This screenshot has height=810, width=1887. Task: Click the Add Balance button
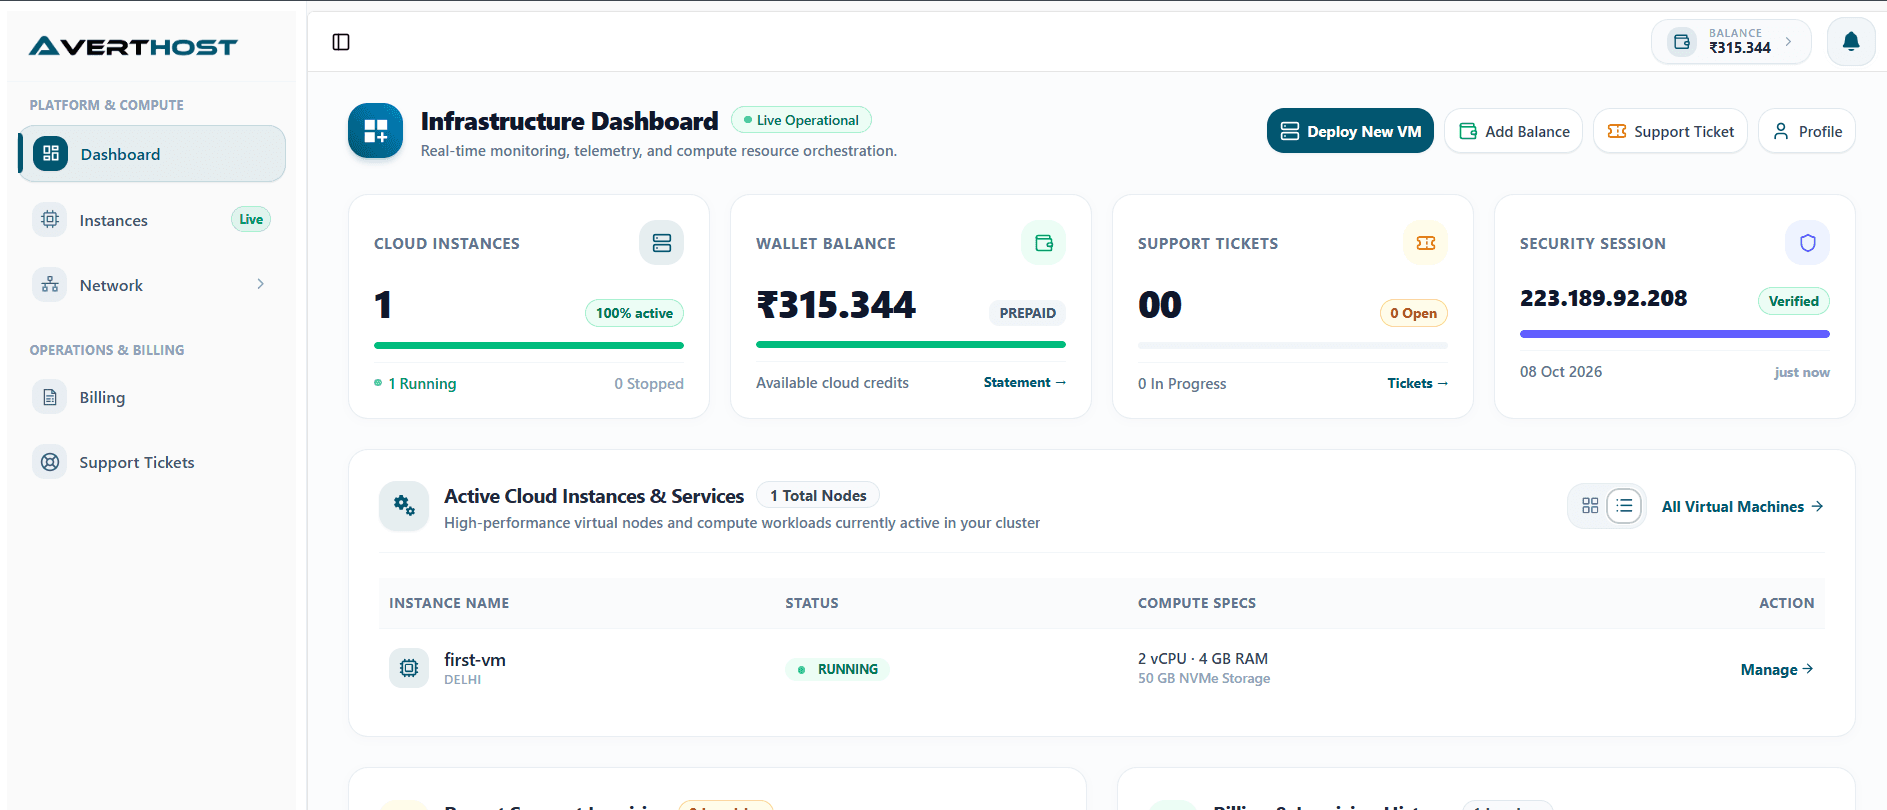(1514, 131)
